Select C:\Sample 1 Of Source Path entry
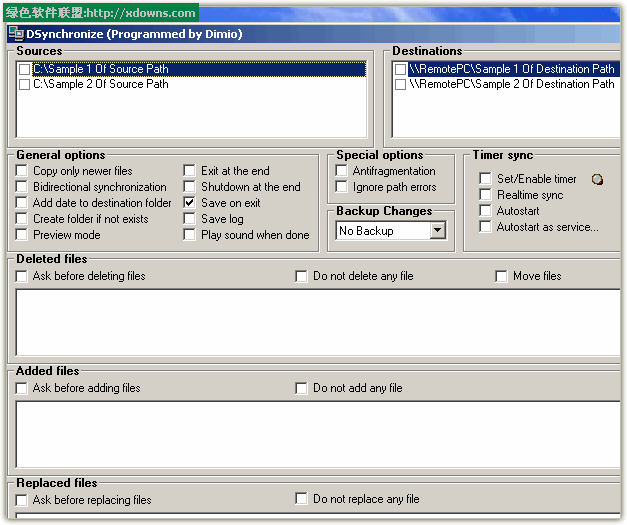The image size is (627, 525). point(100,69)
